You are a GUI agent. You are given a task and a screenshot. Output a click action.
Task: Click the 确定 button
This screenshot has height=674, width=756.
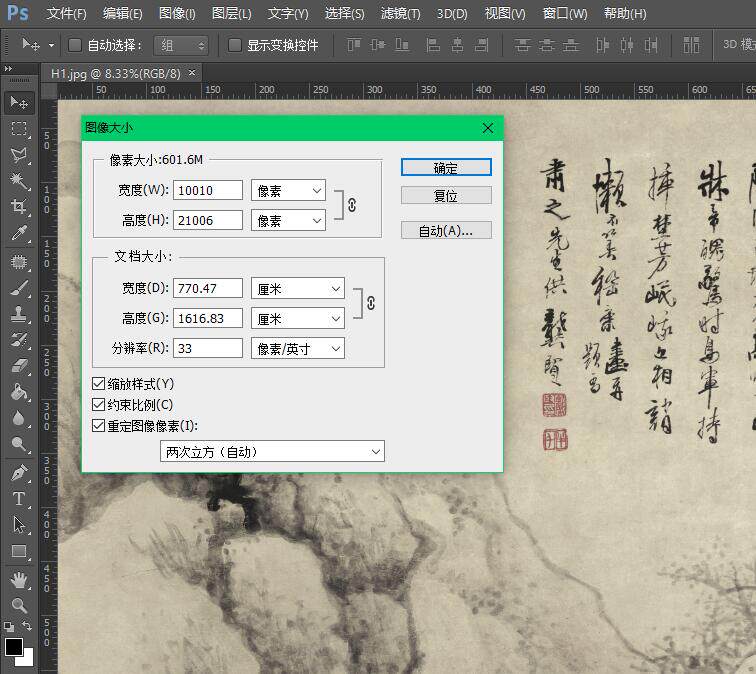446,167
